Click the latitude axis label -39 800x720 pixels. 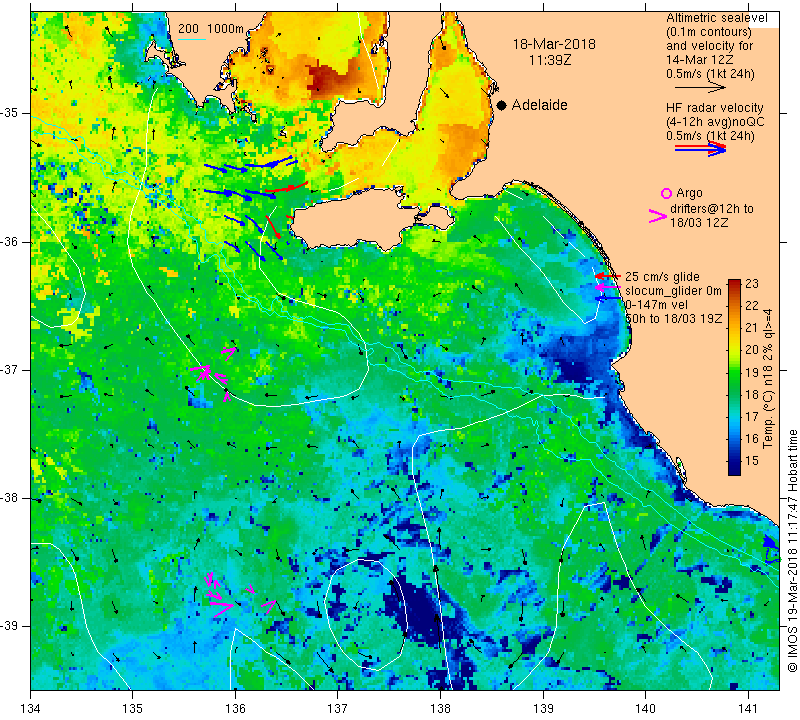[x=10, y=626]
